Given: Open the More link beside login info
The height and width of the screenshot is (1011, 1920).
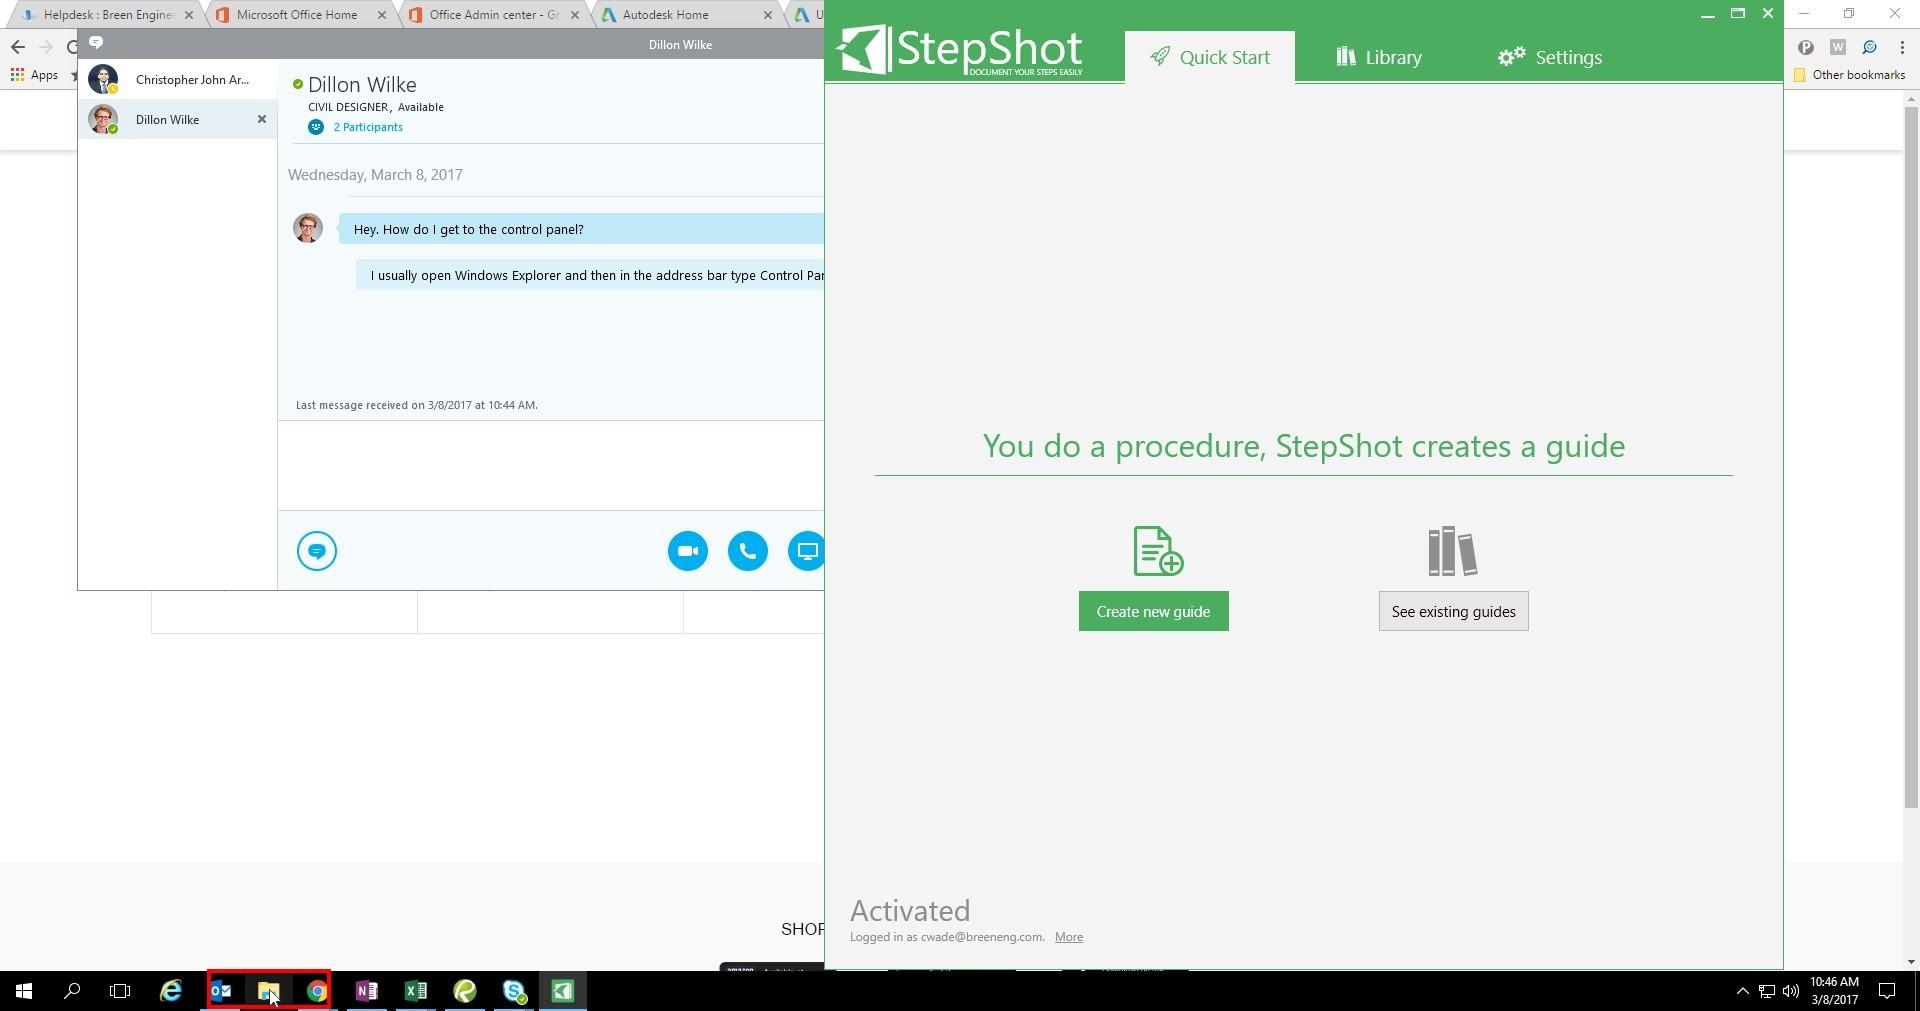Looking at the screenshot, I should pyautogui.click(x=1068, y=937).
